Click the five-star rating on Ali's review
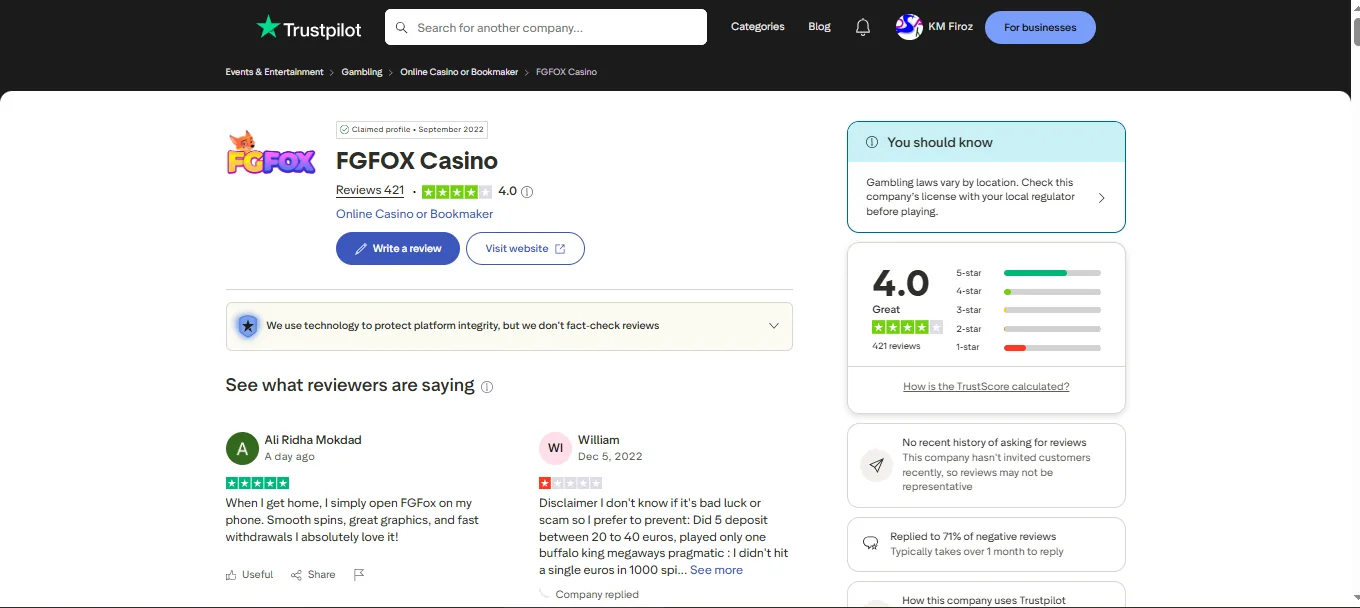This screenshot has width=1360, height=608. (258, 483)
